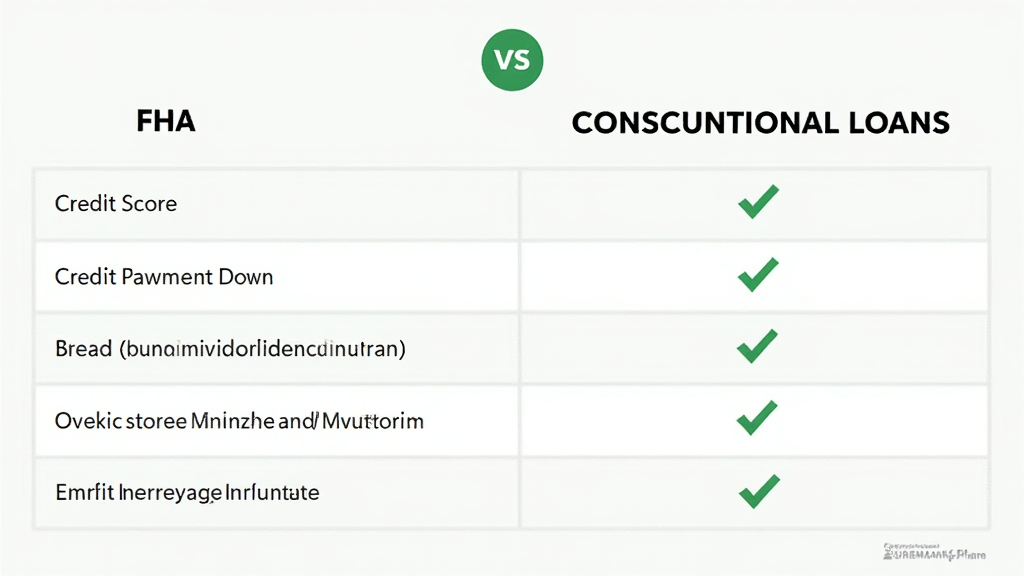Screen dimensions: 1024x576
Task: Click the green checkmark in Ovekic storee row
Action: point(757,419)
